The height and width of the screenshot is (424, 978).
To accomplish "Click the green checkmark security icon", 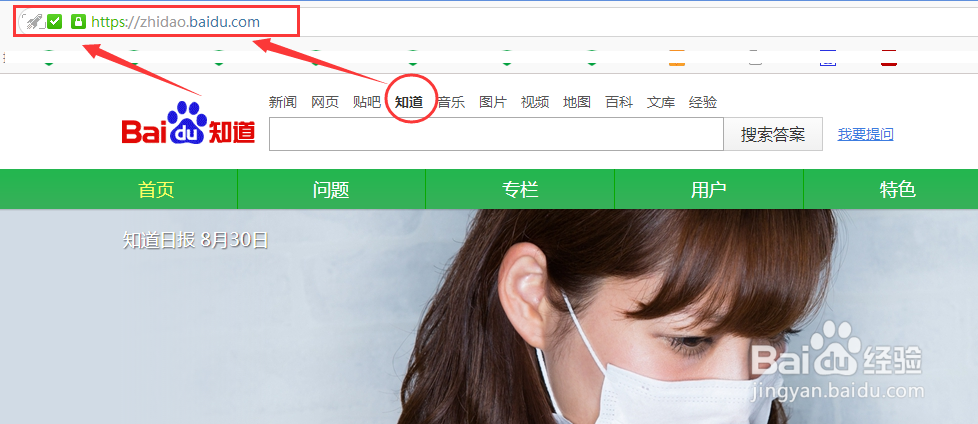I will (x=55, y=22).
